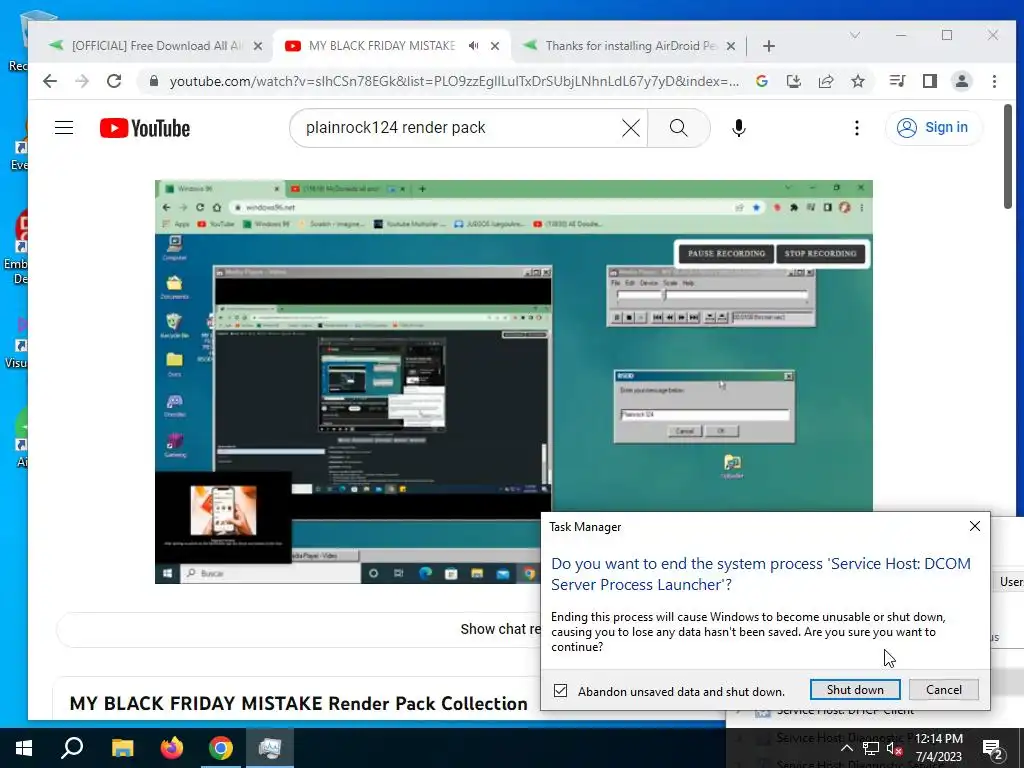Open YouTube settings three-dot menu
The height and width of the screenshot is (768, 1024).
(856, 128)
